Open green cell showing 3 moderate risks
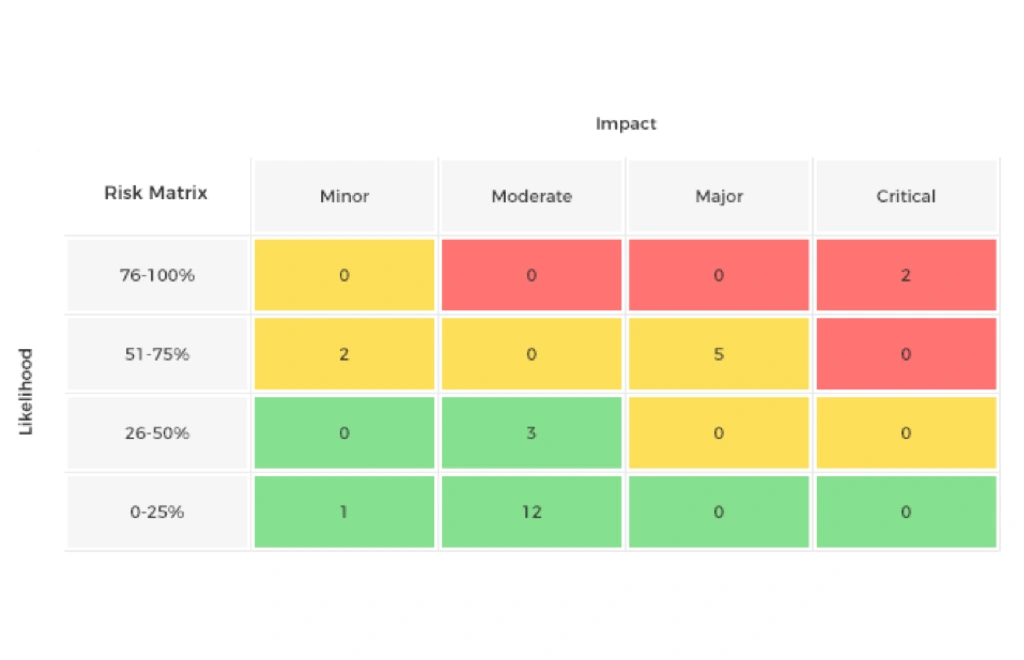1024x660 pixels. tap(531, 433)
